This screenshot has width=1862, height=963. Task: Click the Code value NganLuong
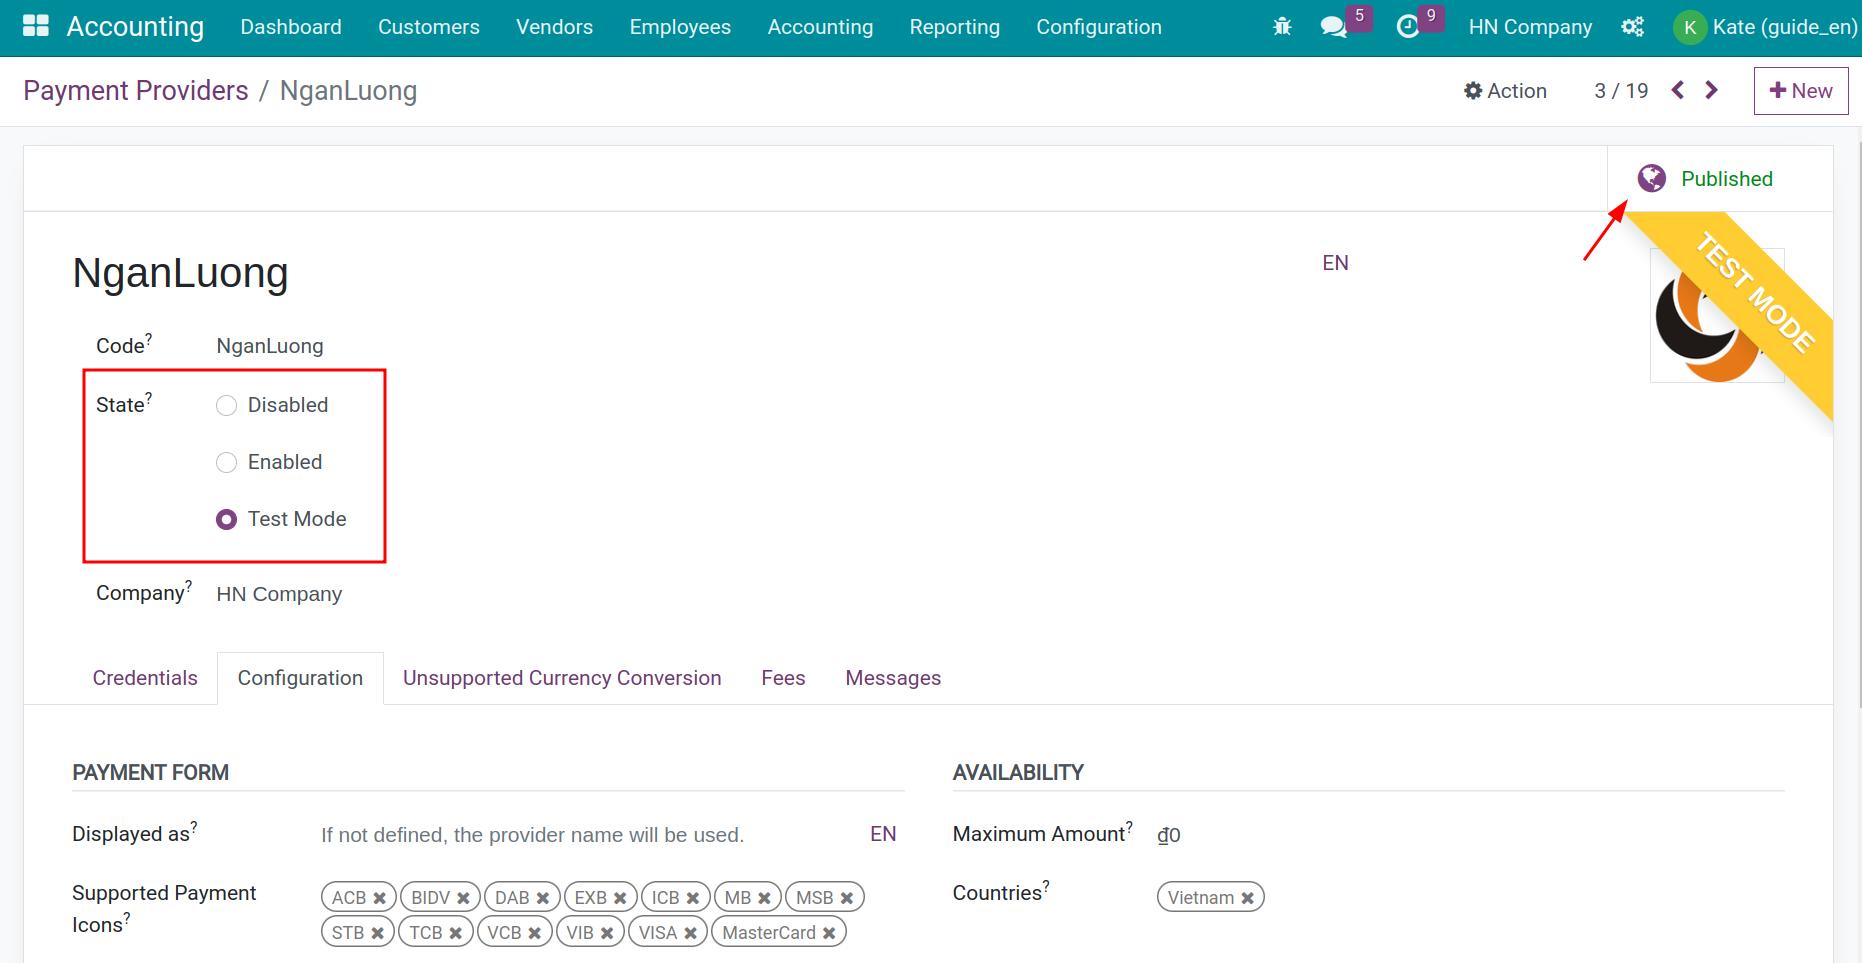tap(270, 346)
